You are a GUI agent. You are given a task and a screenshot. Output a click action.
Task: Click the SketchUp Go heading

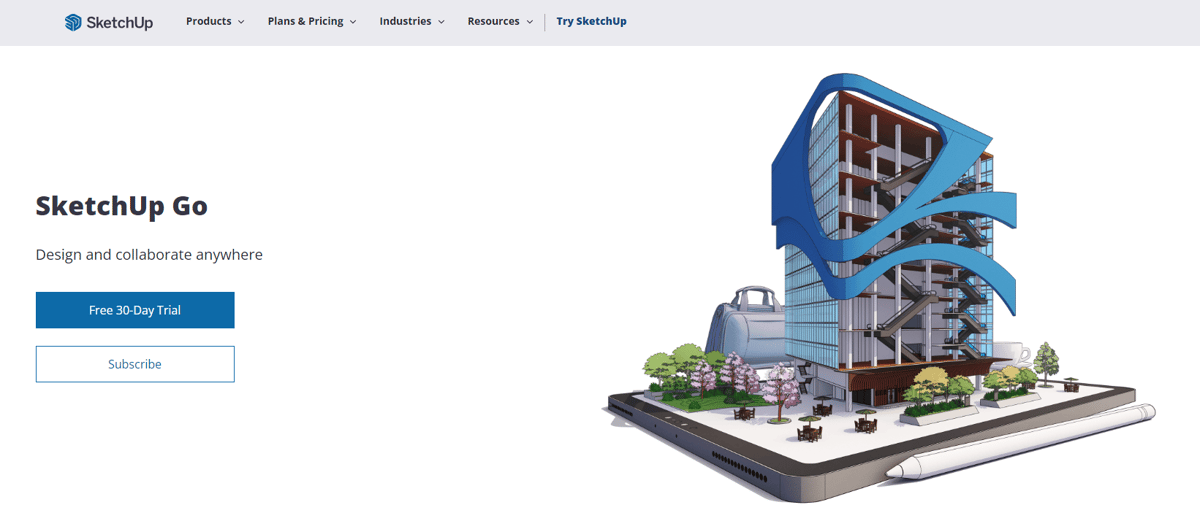(x=122, y=206)
